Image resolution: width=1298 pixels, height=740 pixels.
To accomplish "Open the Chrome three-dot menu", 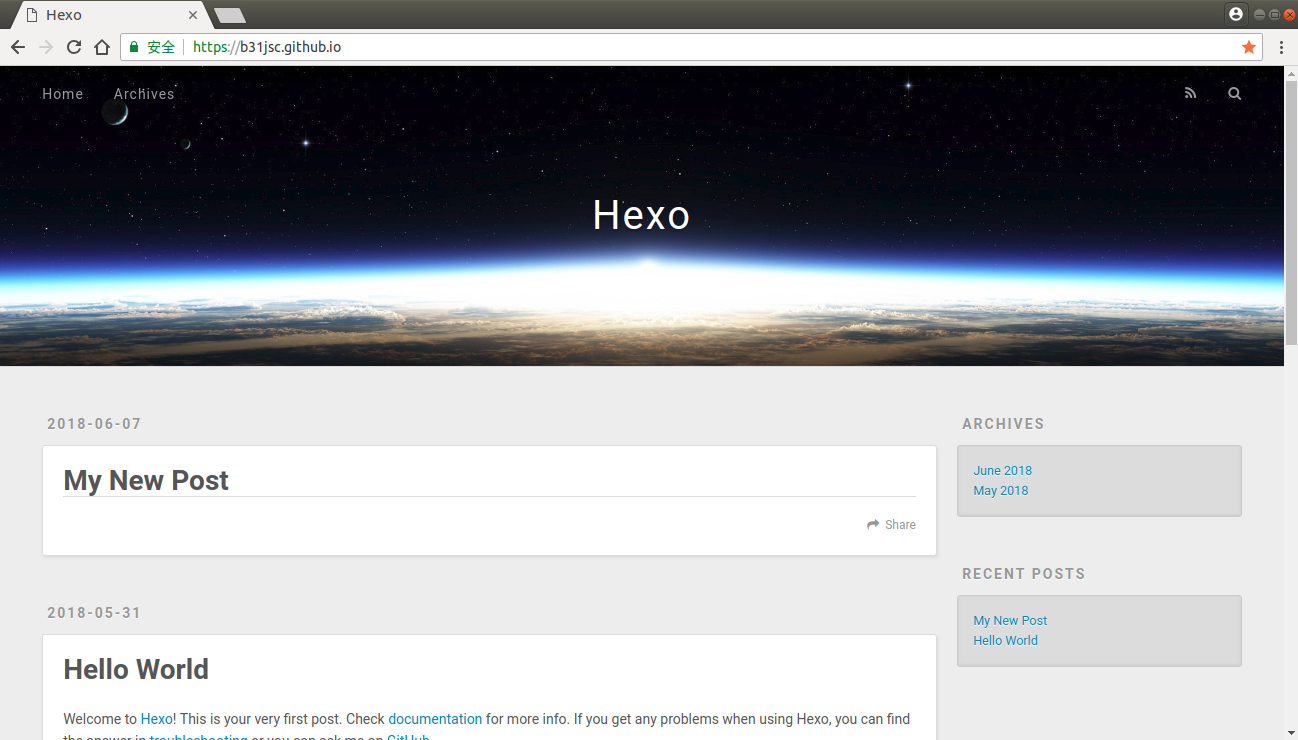I will pos(1281,47).
